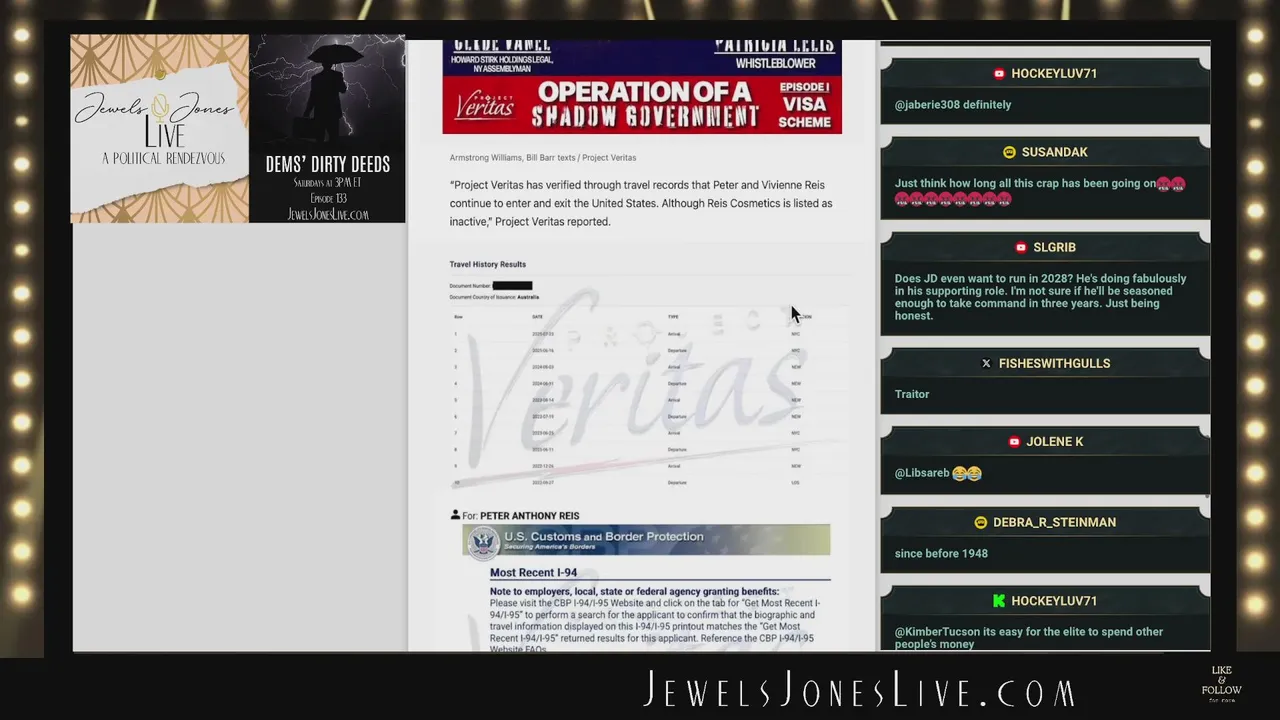Click the 'LIKE & FOLLOW' badge
Screen dimensions: 1280x720
tap(1221, 683)
